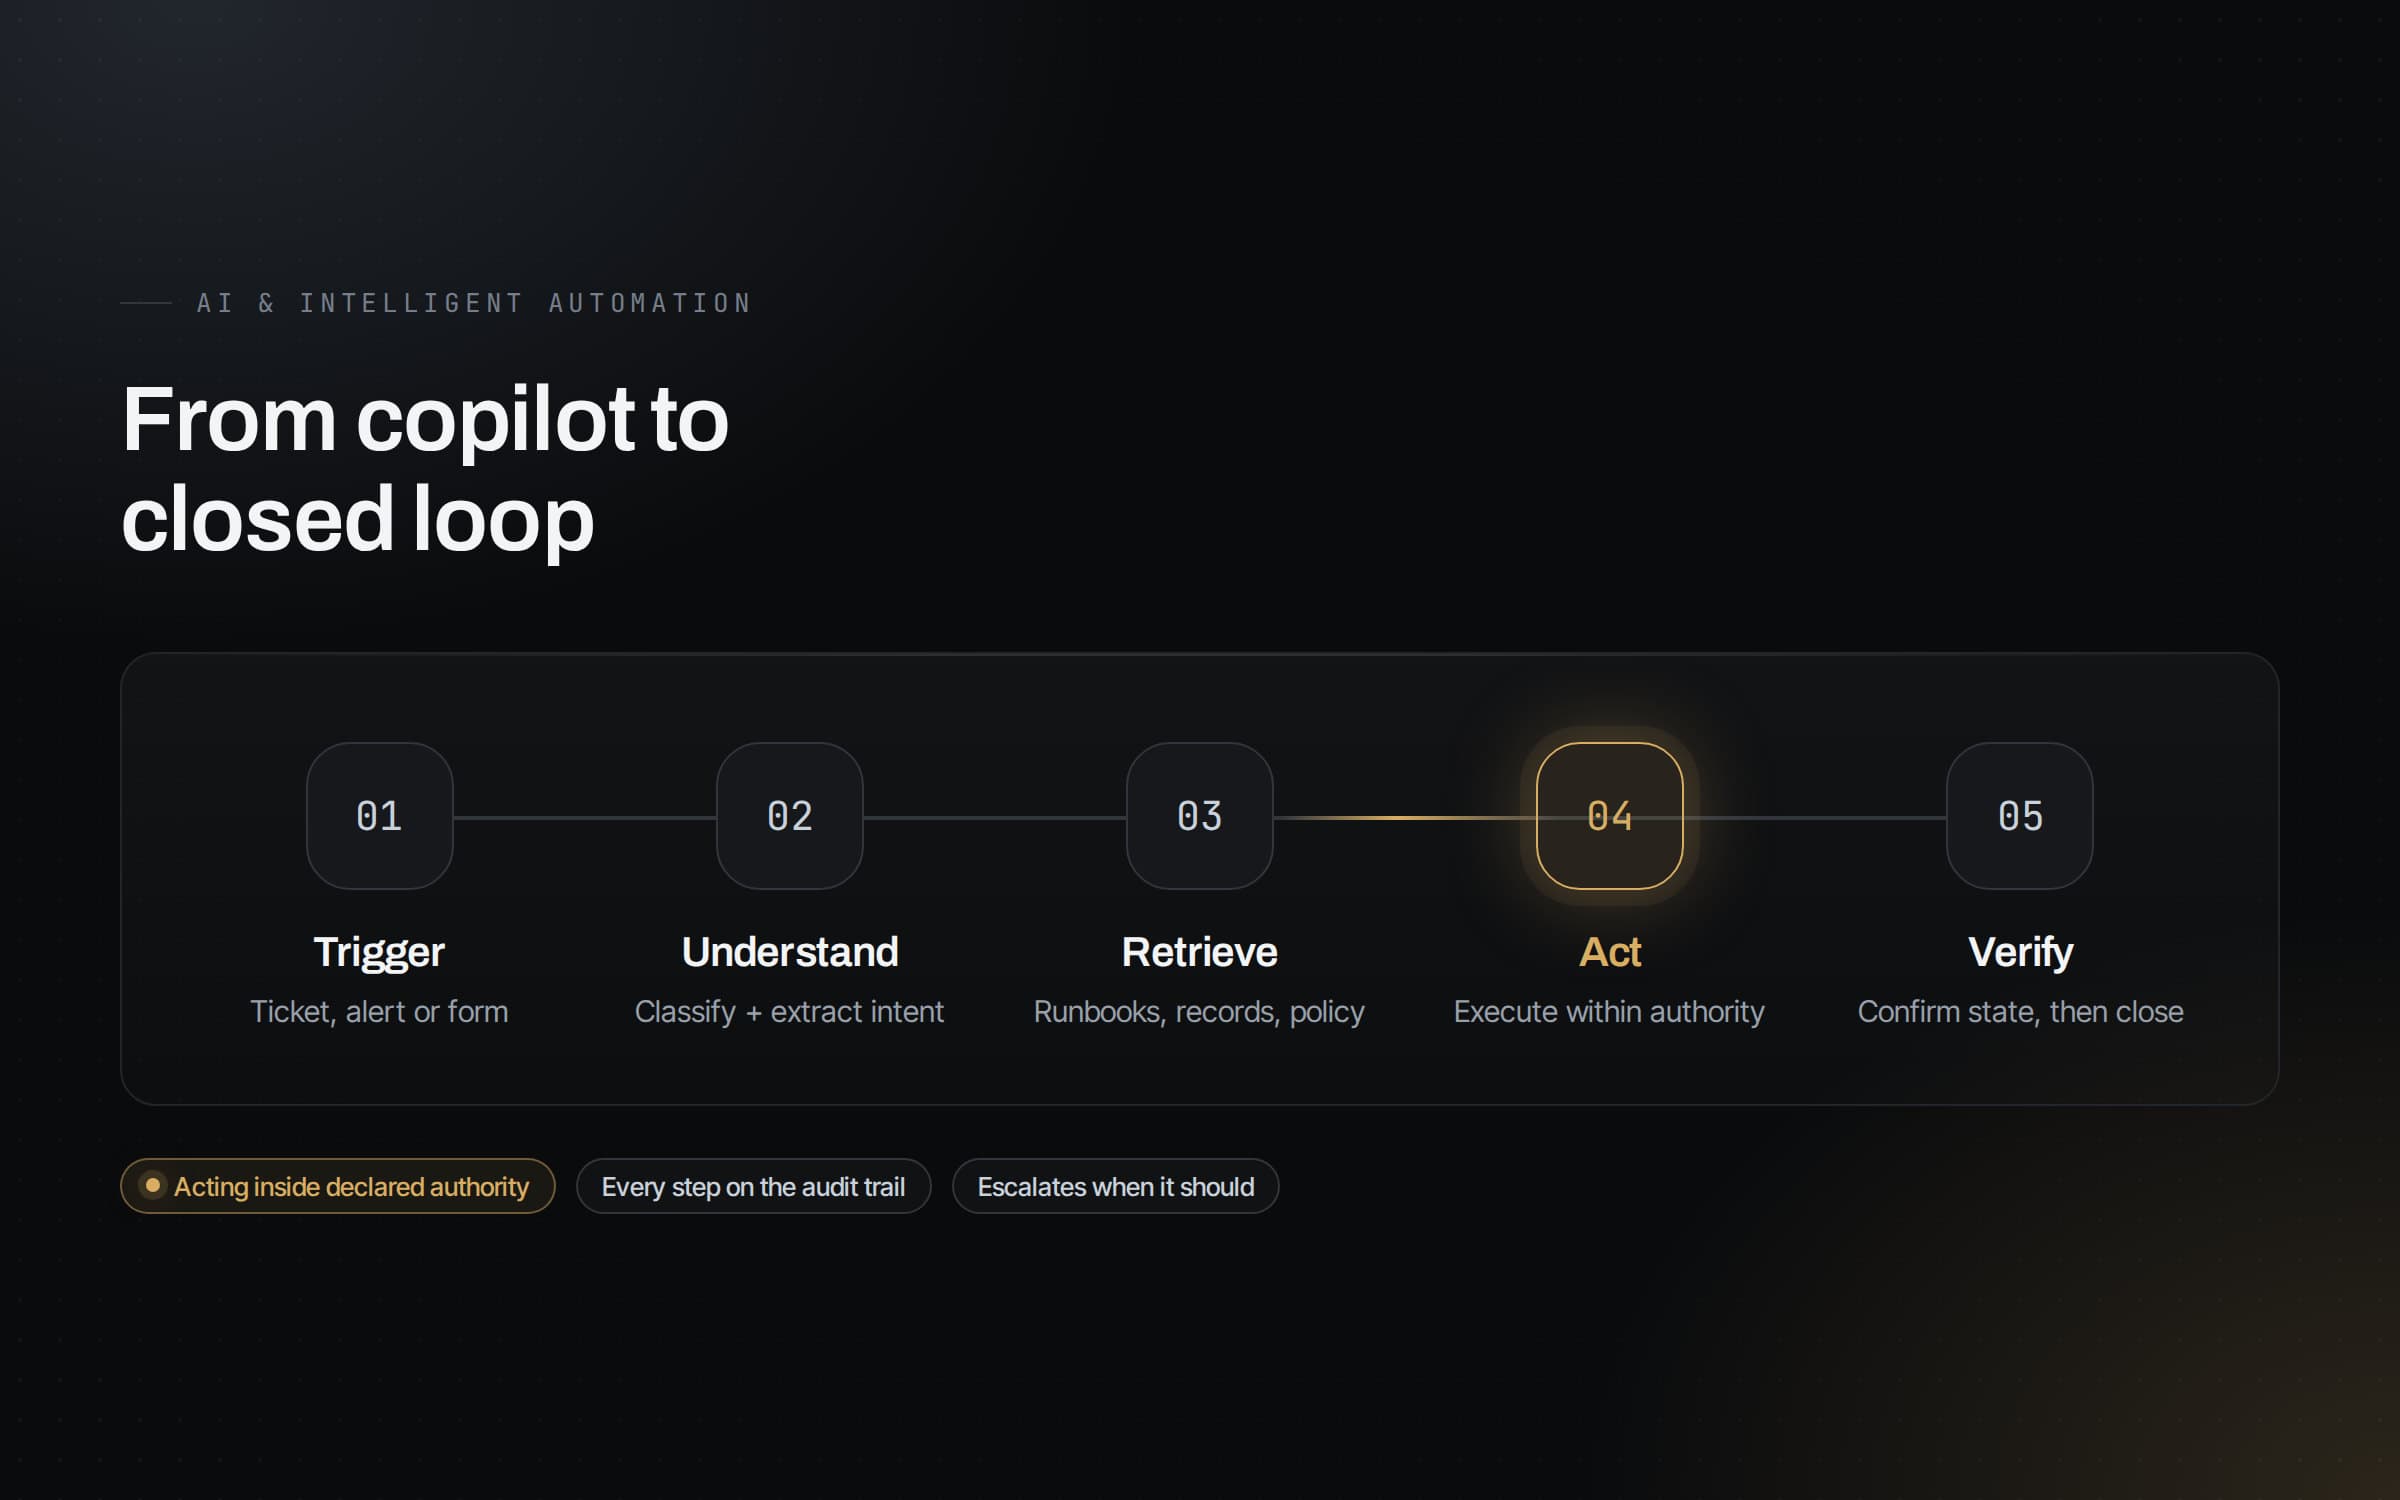2400x1500 pixels.
Task: Select the 05 step tile
Action: tap(2019, 816)
